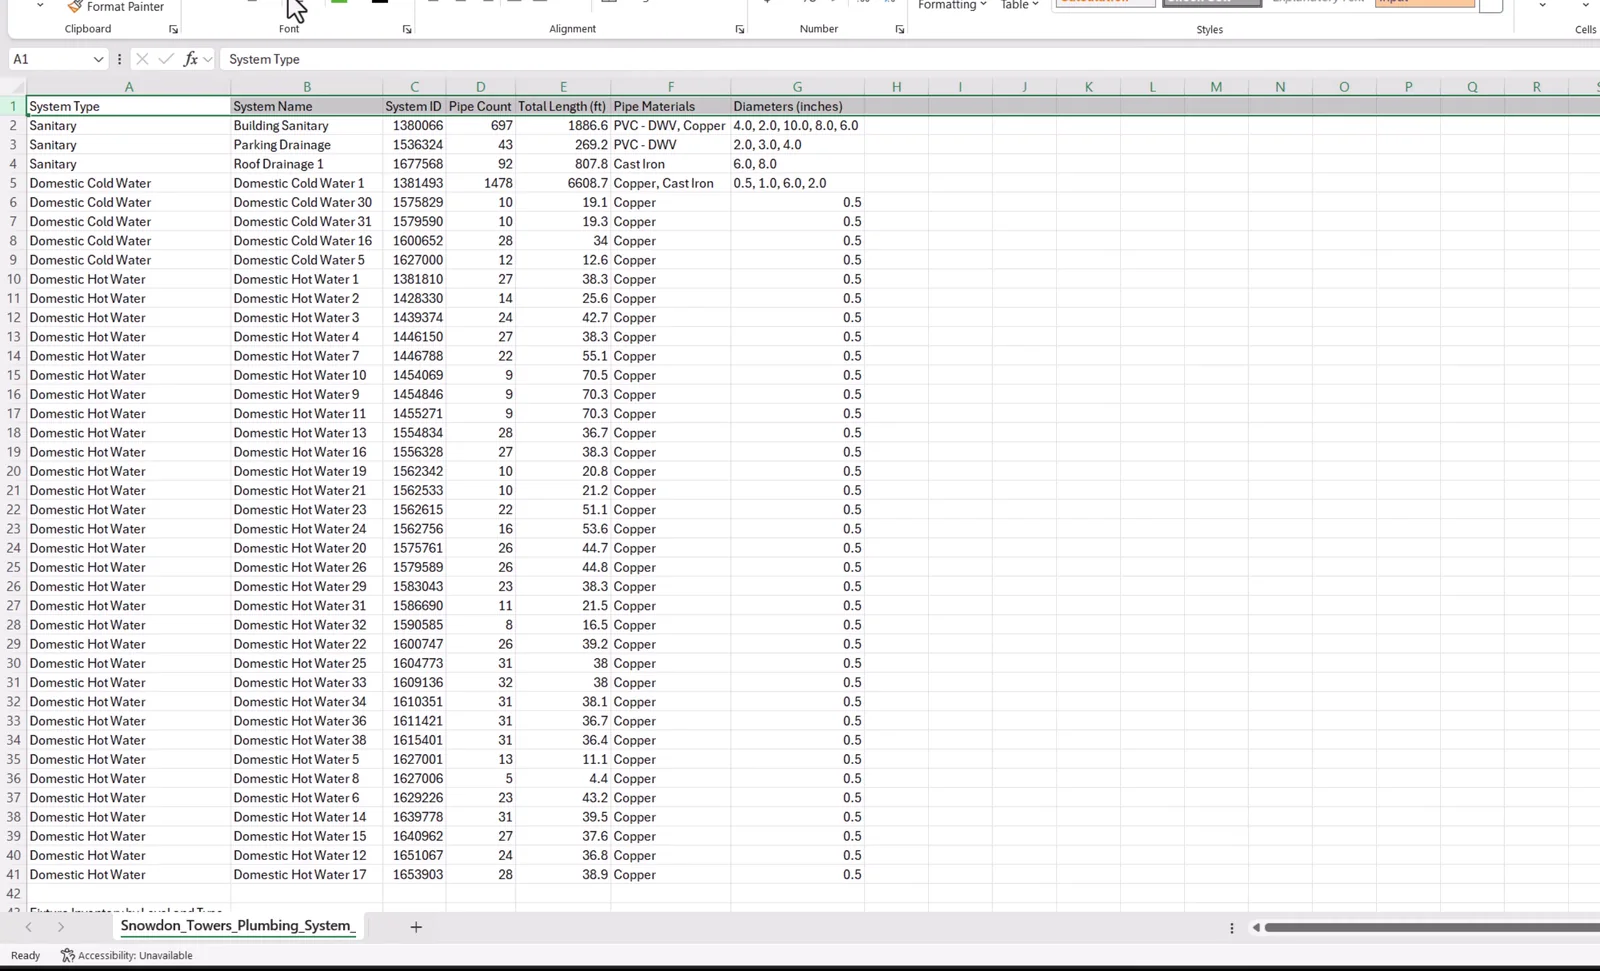The width and height of the screenshot is (1600, 971).
Task: Open Conditional Formatting dropdown
Action: (952, 5)
